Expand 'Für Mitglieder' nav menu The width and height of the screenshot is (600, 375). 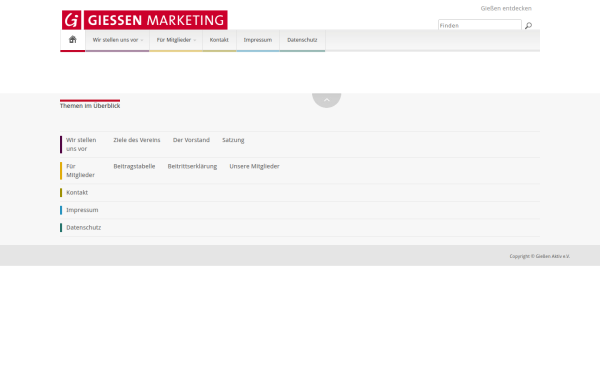(176, 40)
